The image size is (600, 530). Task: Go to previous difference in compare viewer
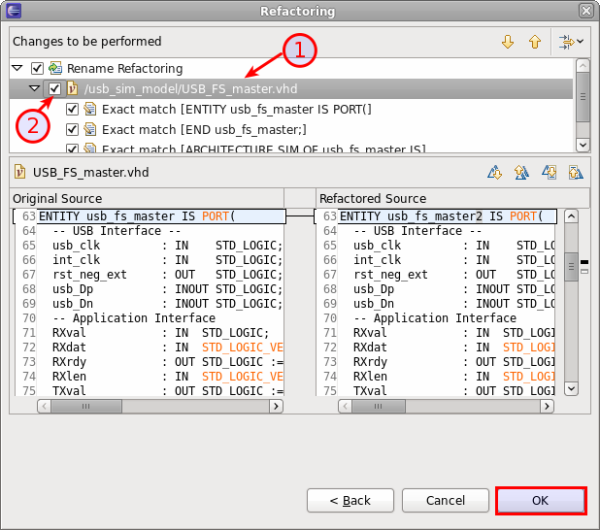point(522,173)
